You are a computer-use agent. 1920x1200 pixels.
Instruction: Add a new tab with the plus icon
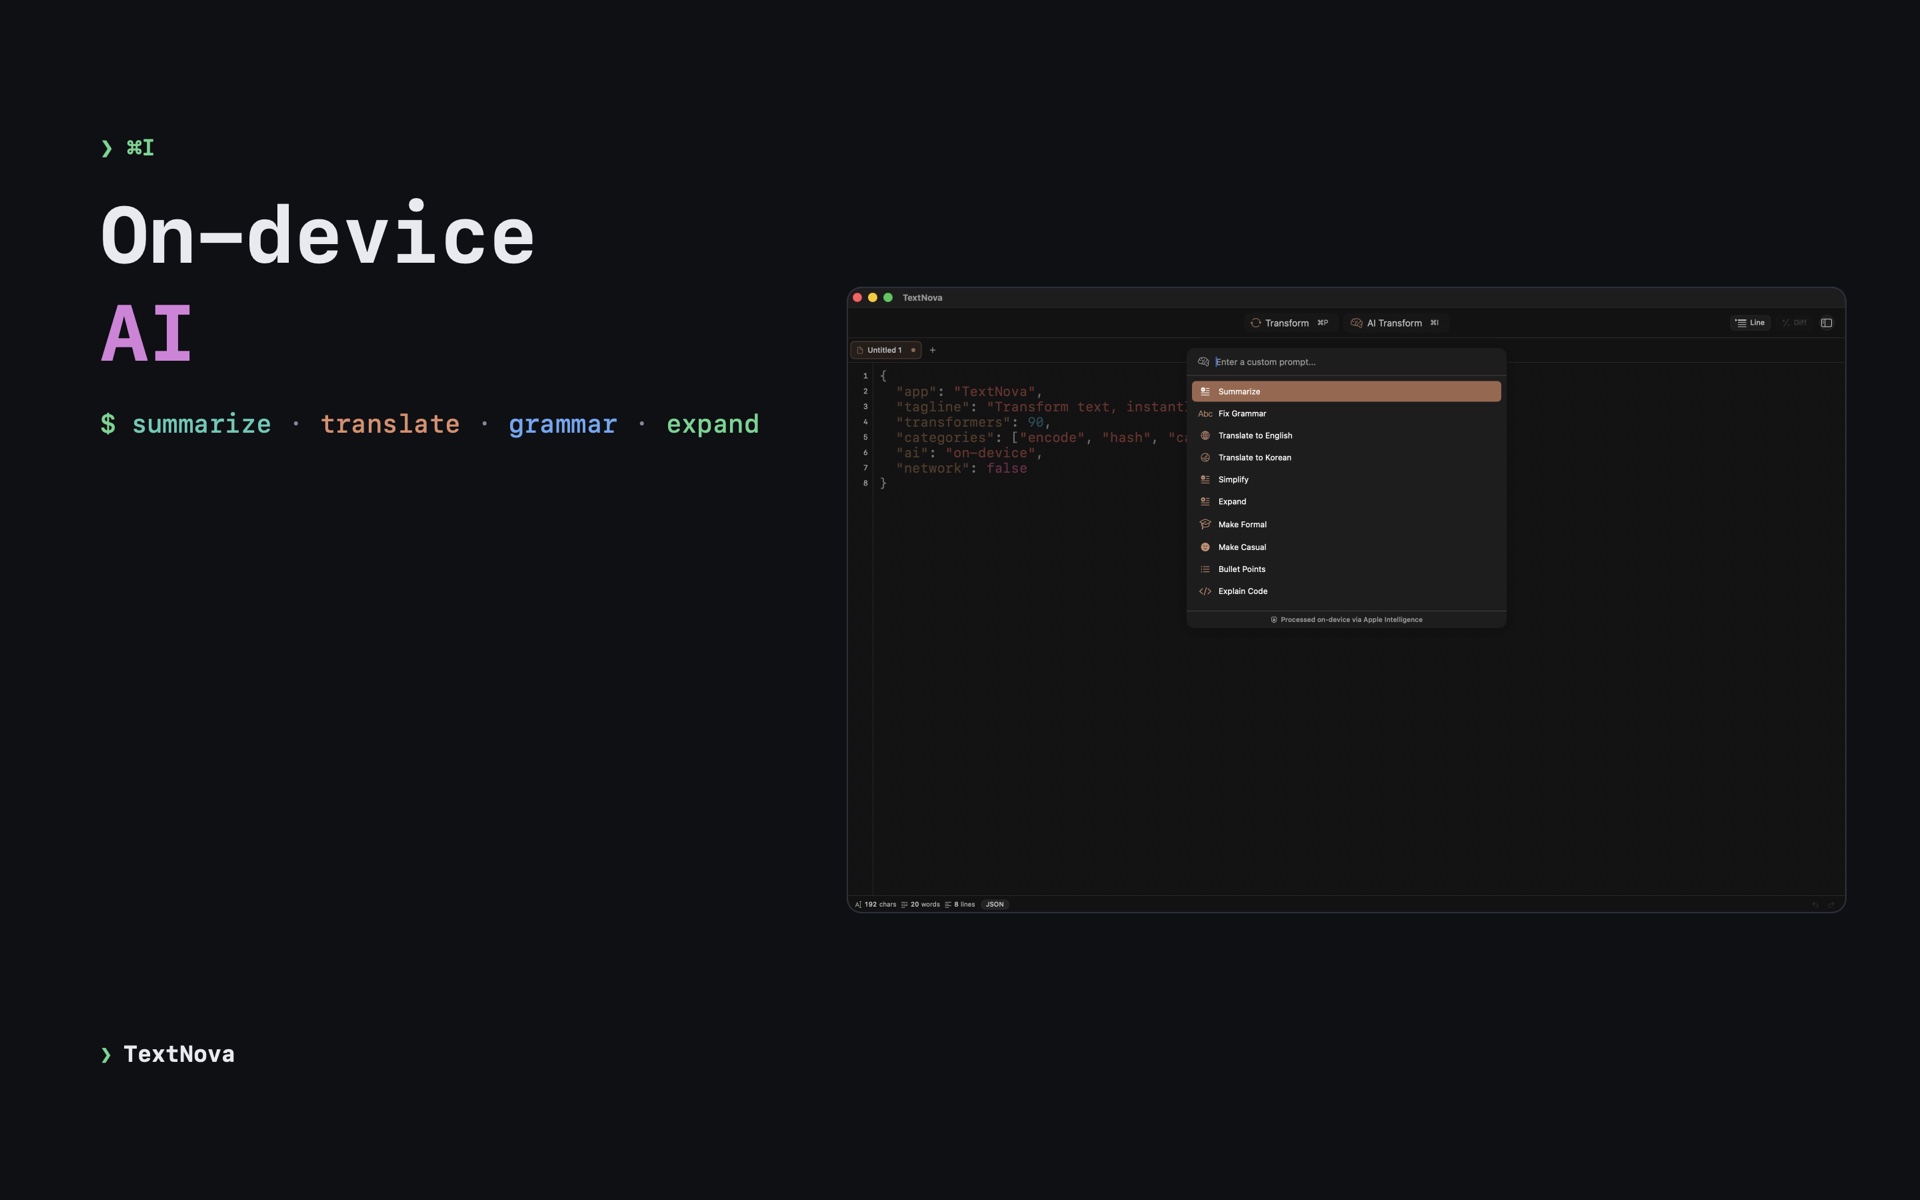coord(932,350)
